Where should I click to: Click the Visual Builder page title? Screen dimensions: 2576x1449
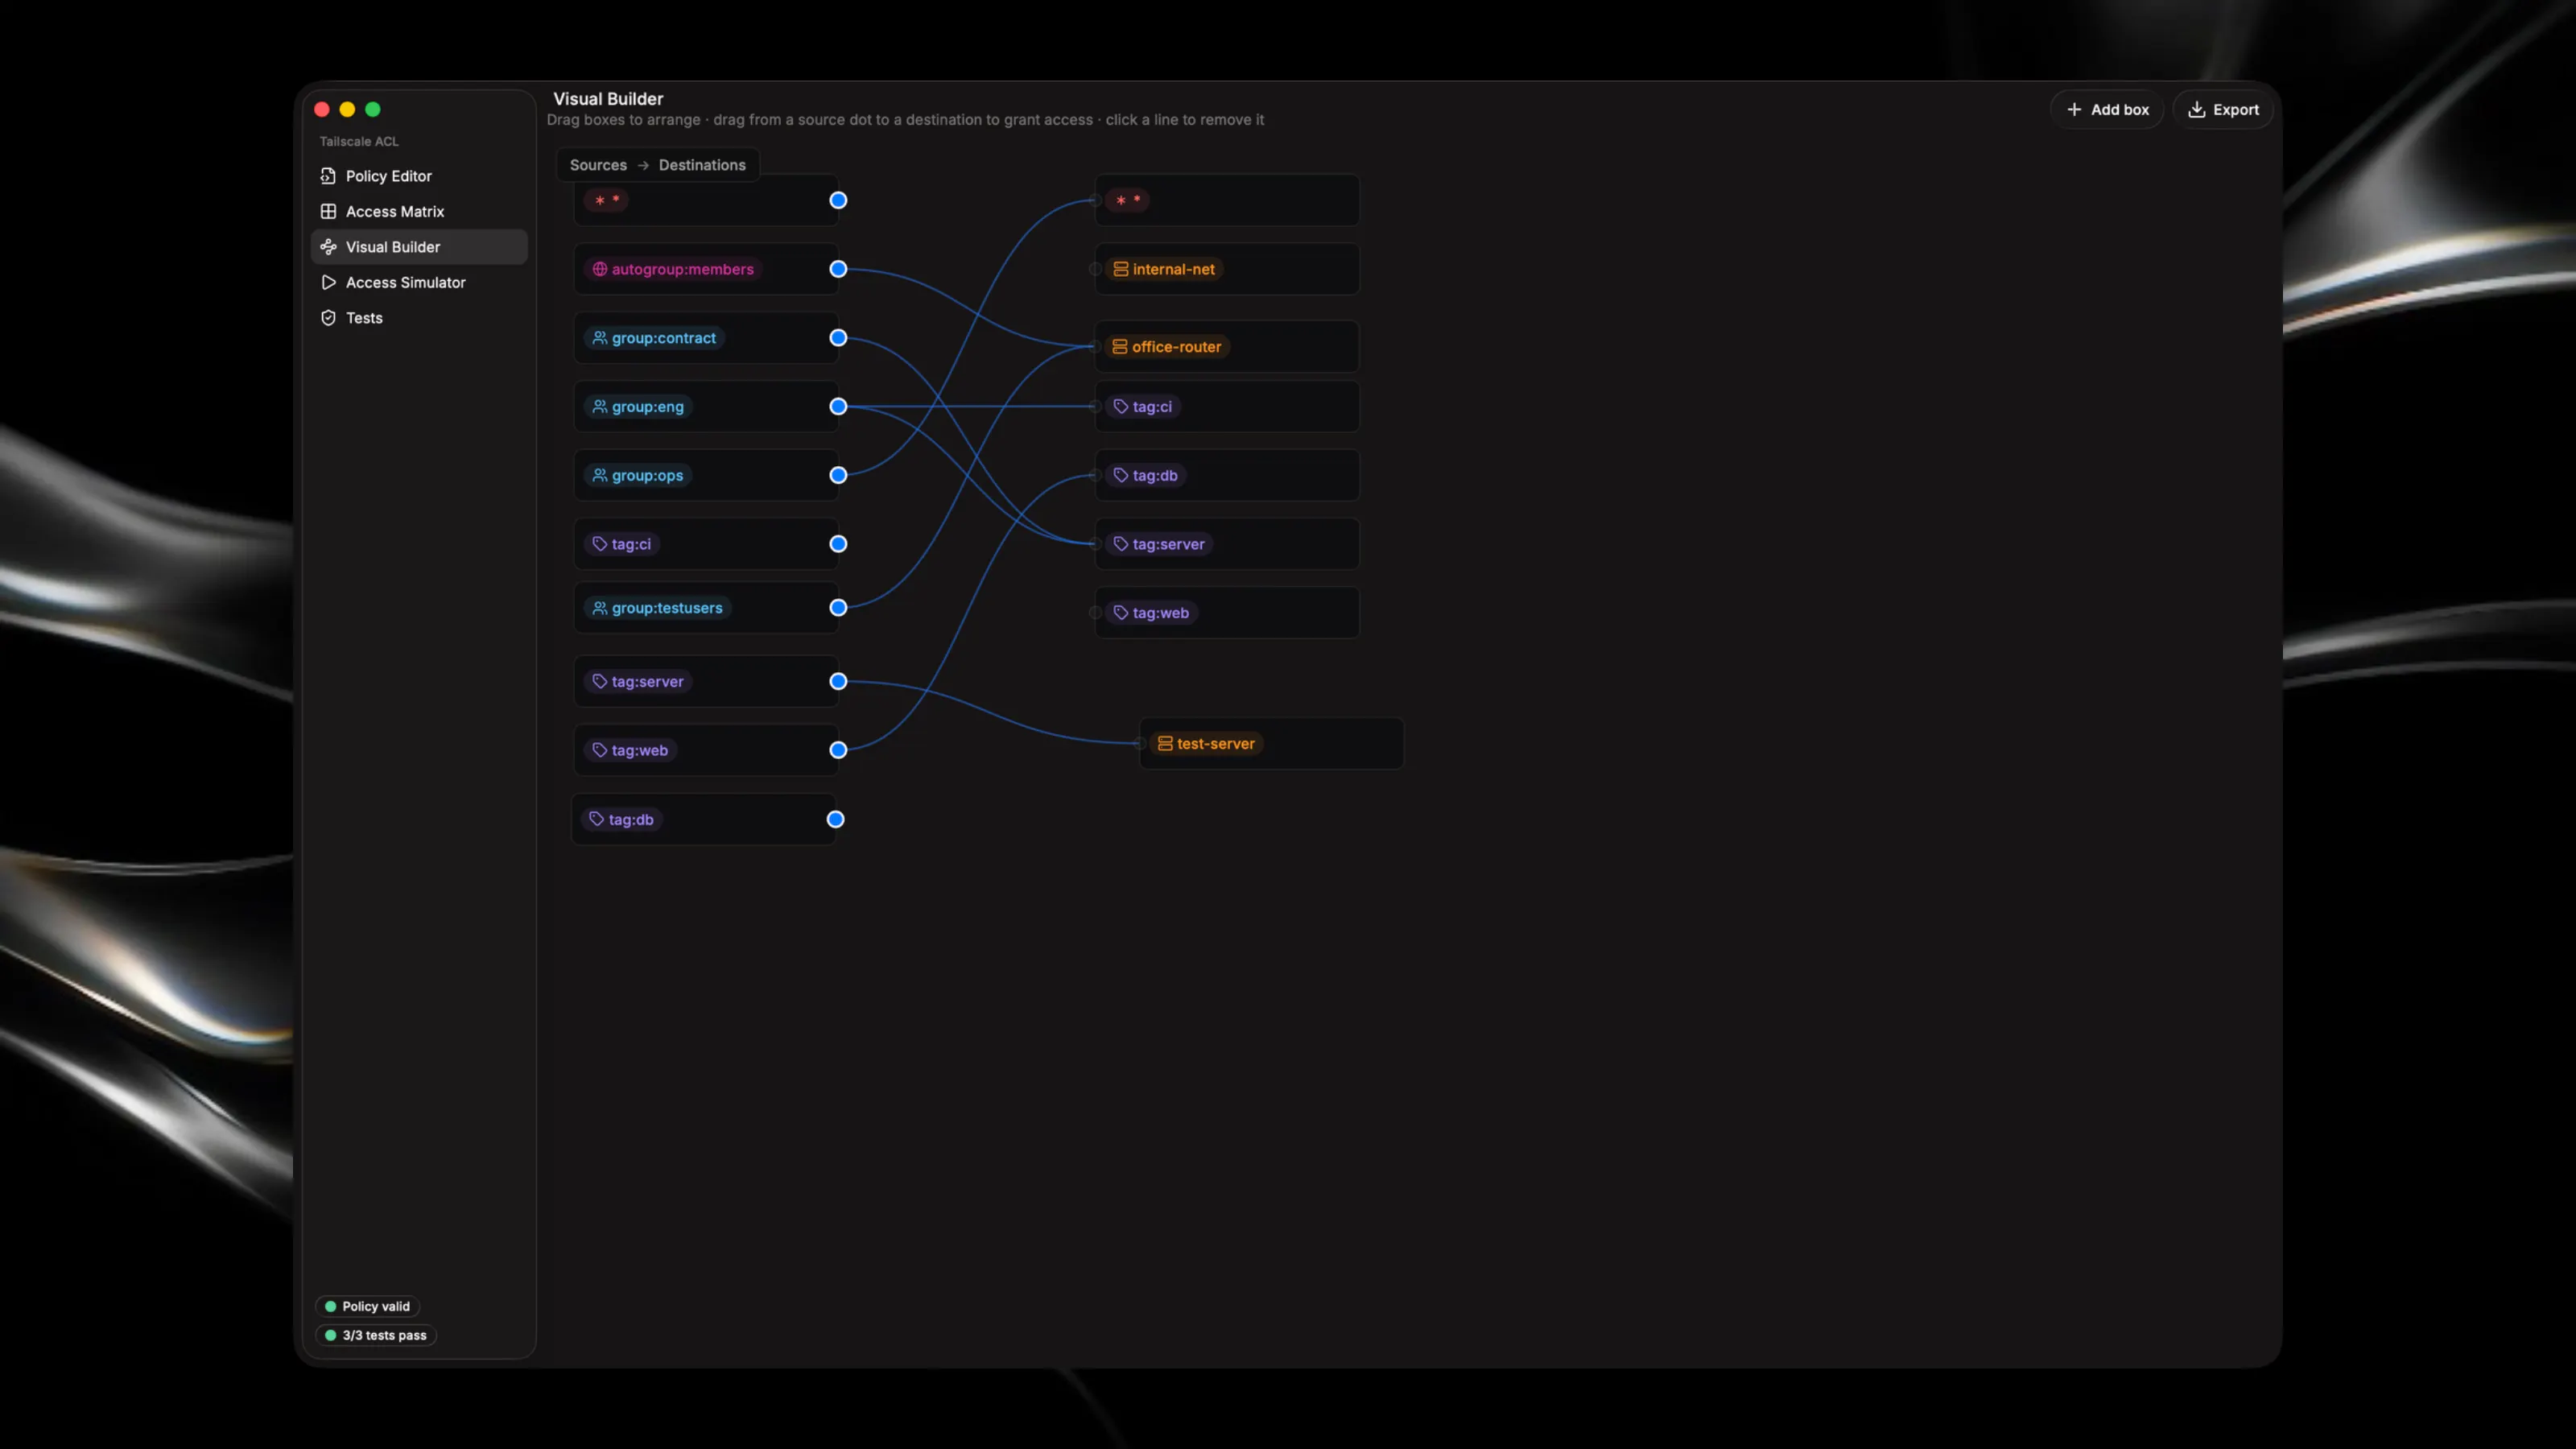tap(608, 99)
